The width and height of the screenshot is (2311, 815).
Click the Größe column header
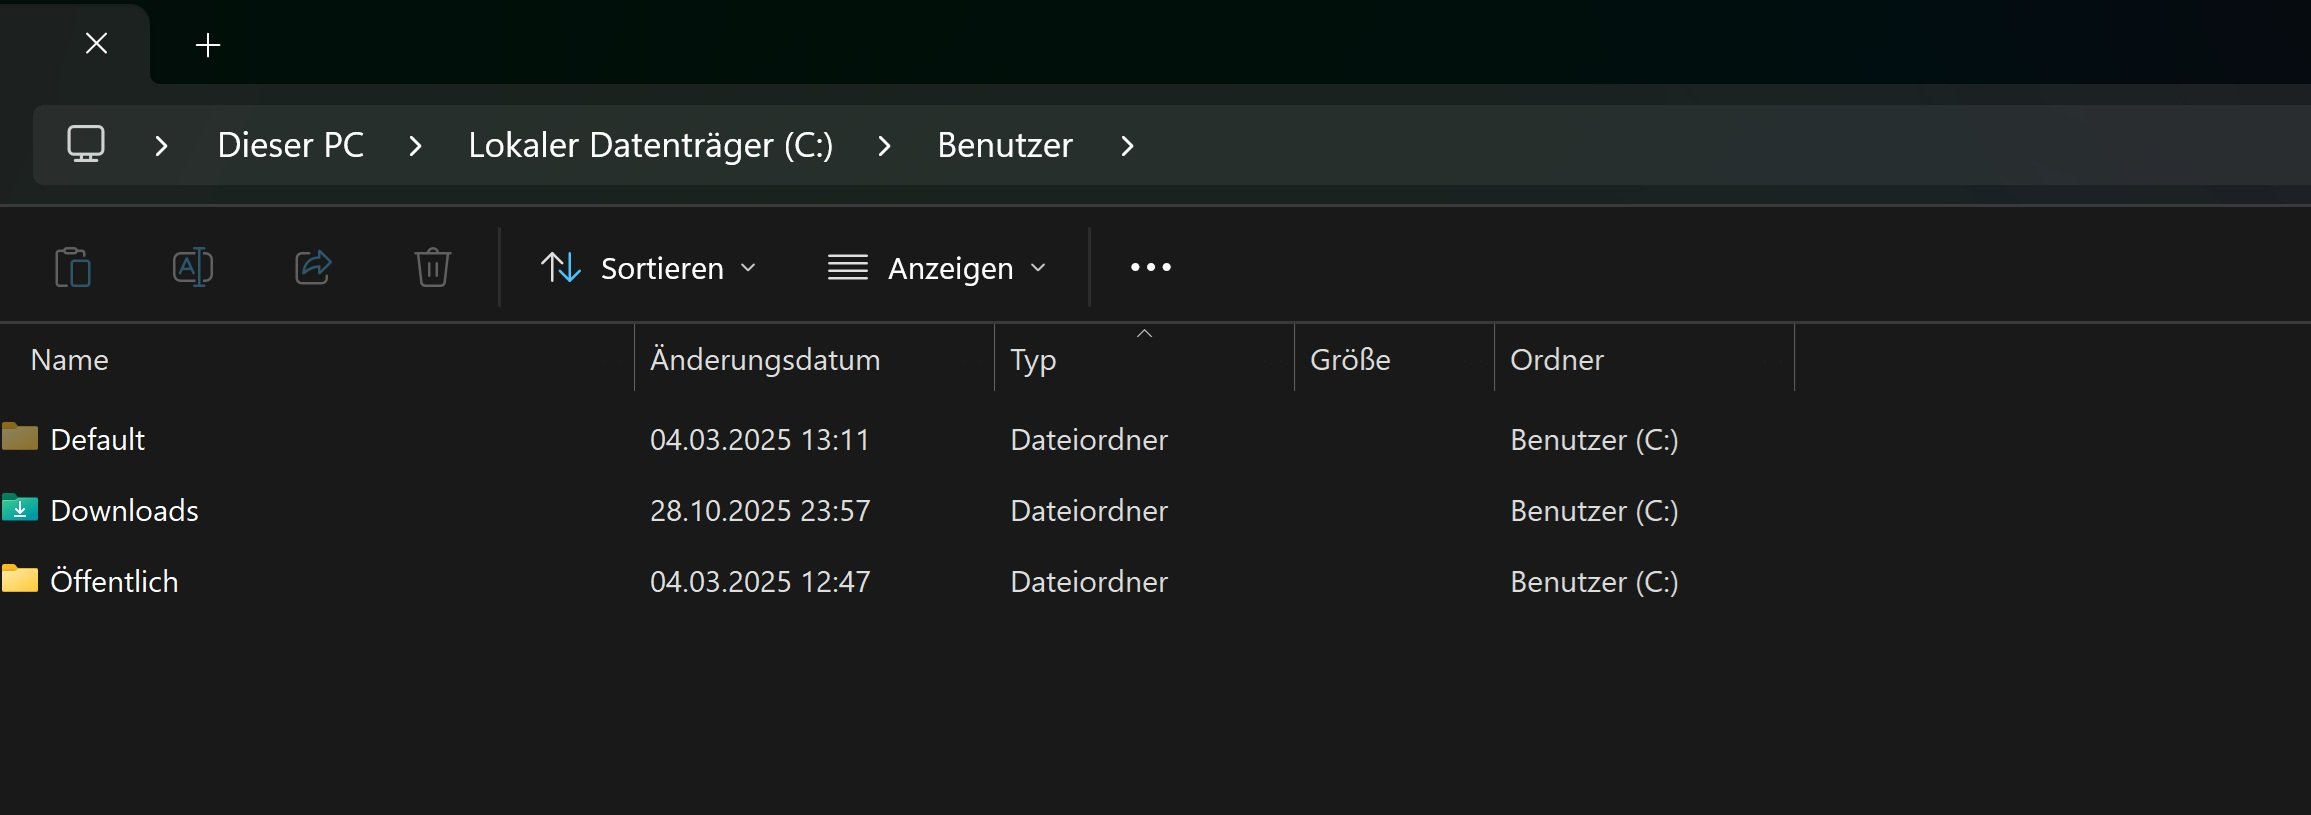click(x=1350, y=360)
